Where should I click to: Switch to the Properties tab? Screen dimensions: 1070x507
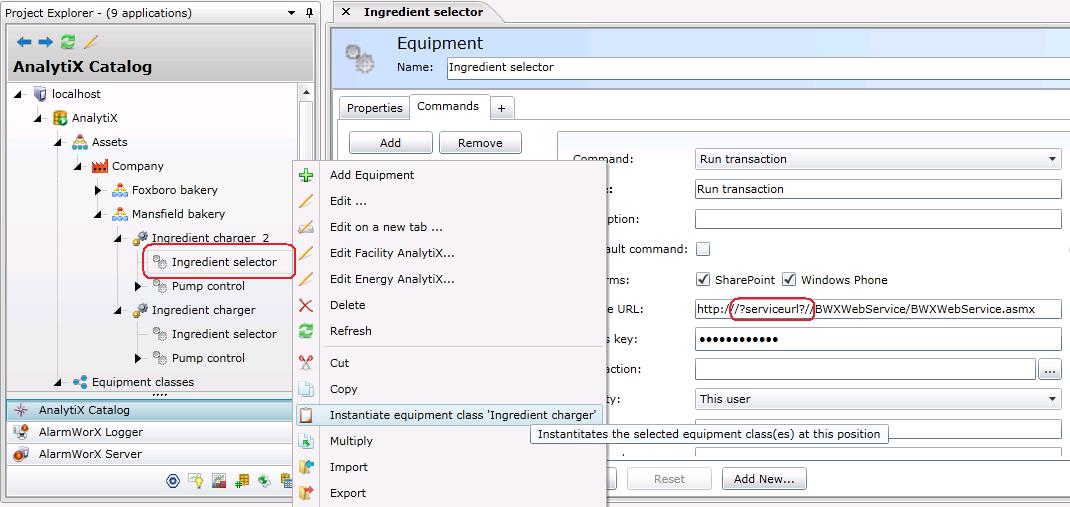[x=374, y=108]
